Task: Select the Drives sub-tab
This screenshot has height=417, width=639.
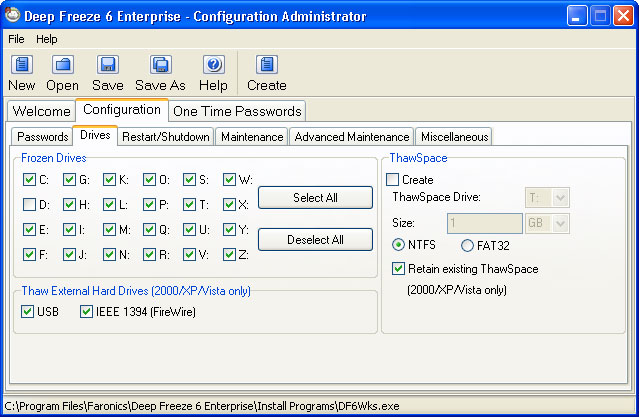Action: tap(95, 135)
